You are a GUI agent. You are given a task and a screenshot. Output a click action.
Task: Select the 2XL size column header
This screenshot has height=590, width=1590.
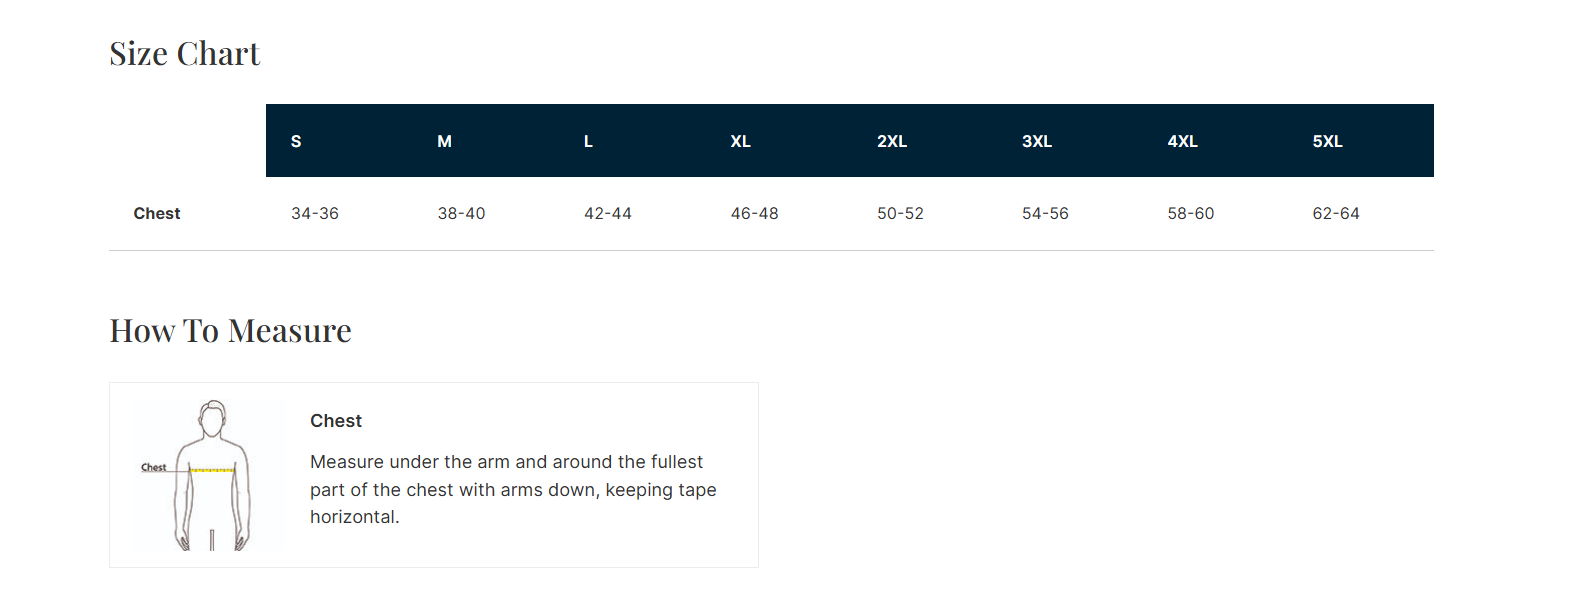click(x=892, y=142)
